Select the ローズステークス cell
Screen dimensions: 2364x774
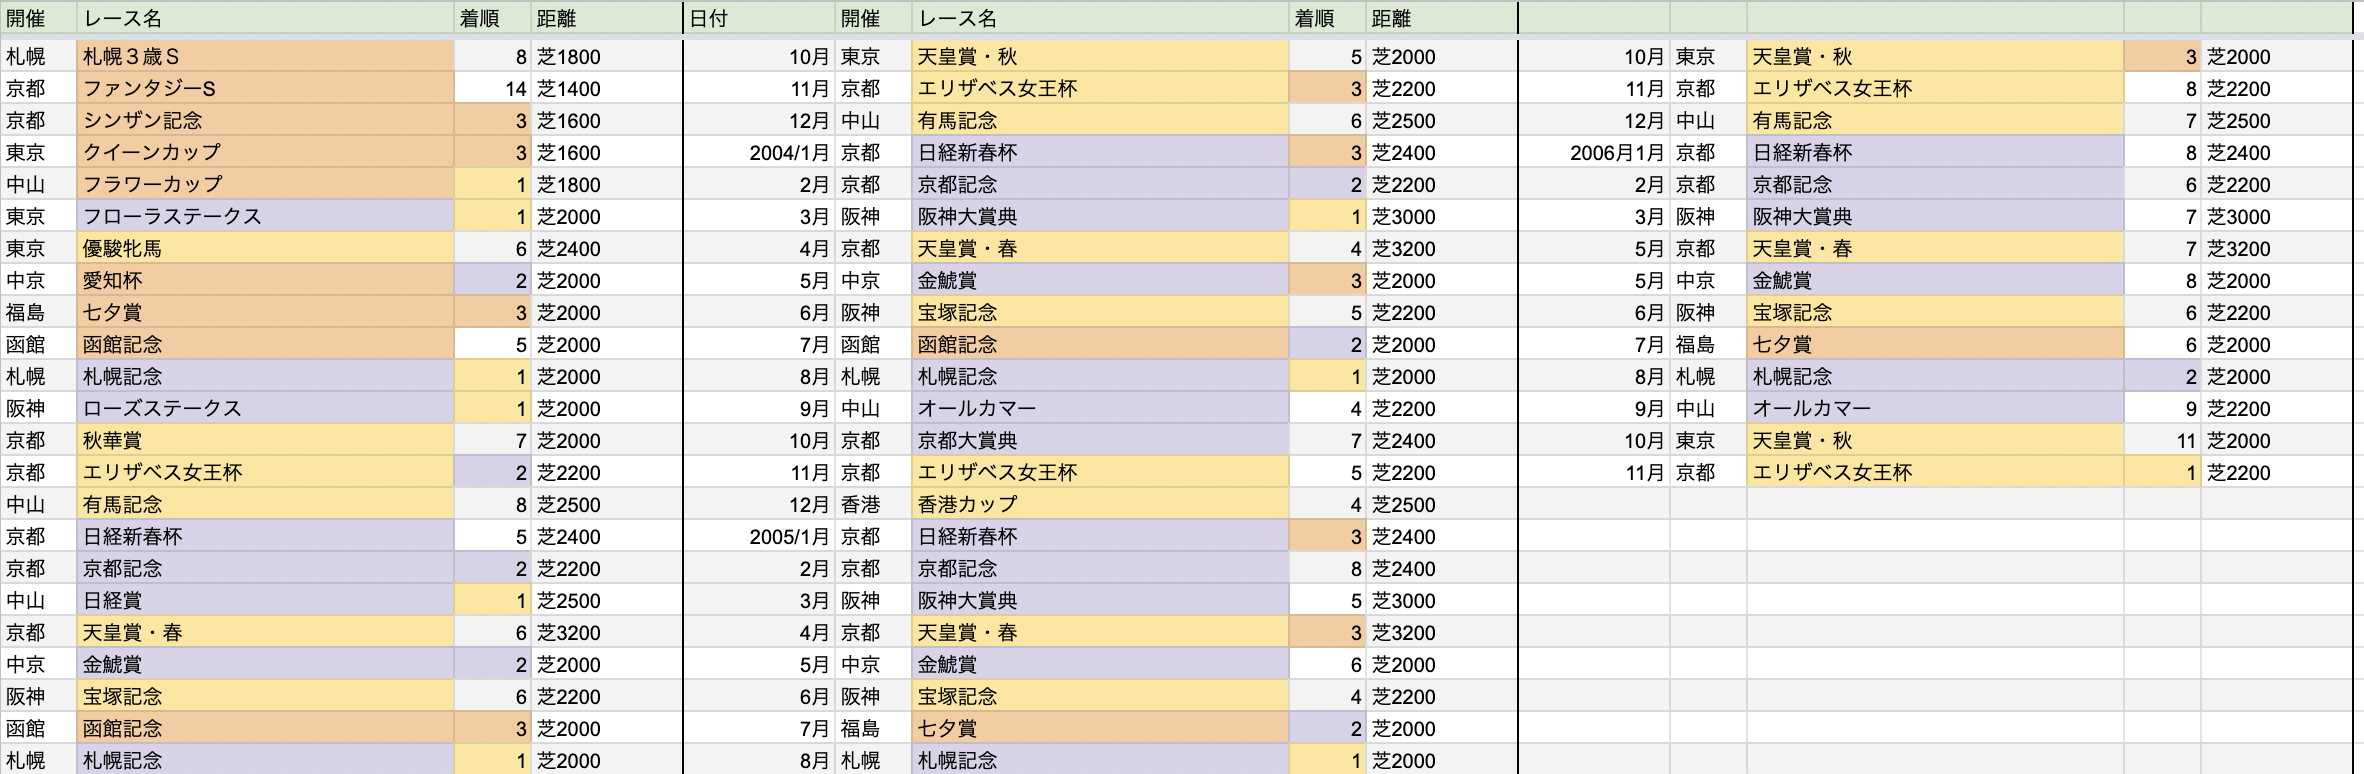point(265,409)
